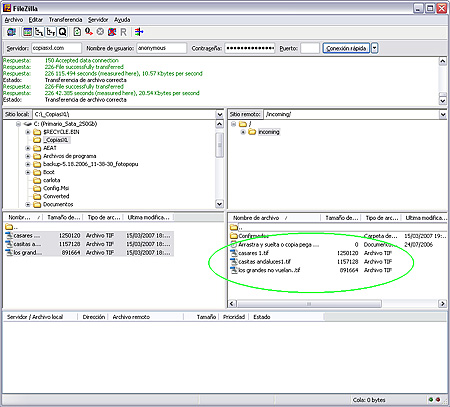Click the remote list horizontal scrollbar thumb
This screenshot has height=407, width=450.
pos(309,304)
